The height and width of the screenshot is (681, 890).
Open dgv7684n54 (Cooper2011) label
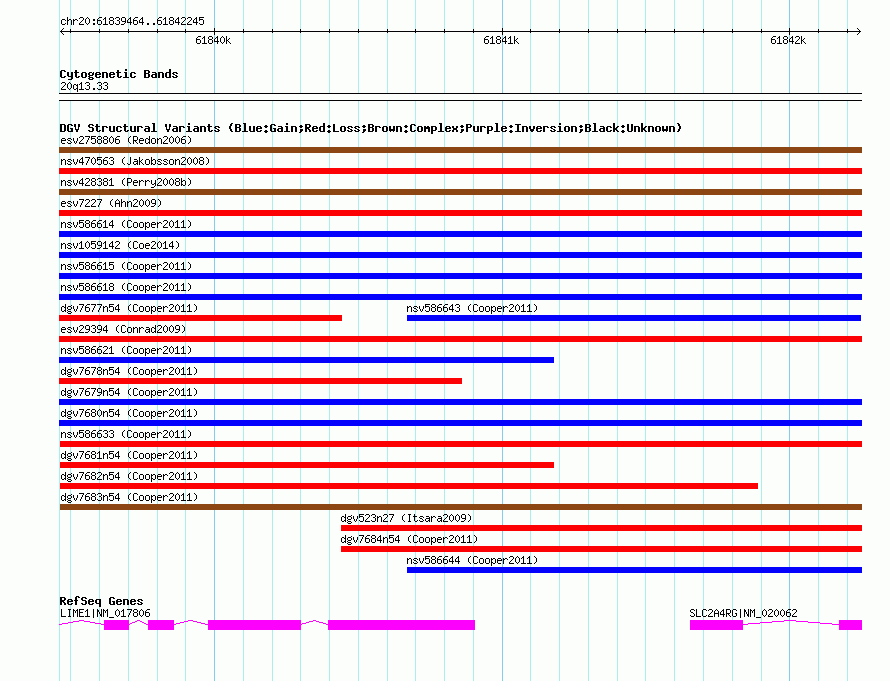tap(409, 539)
